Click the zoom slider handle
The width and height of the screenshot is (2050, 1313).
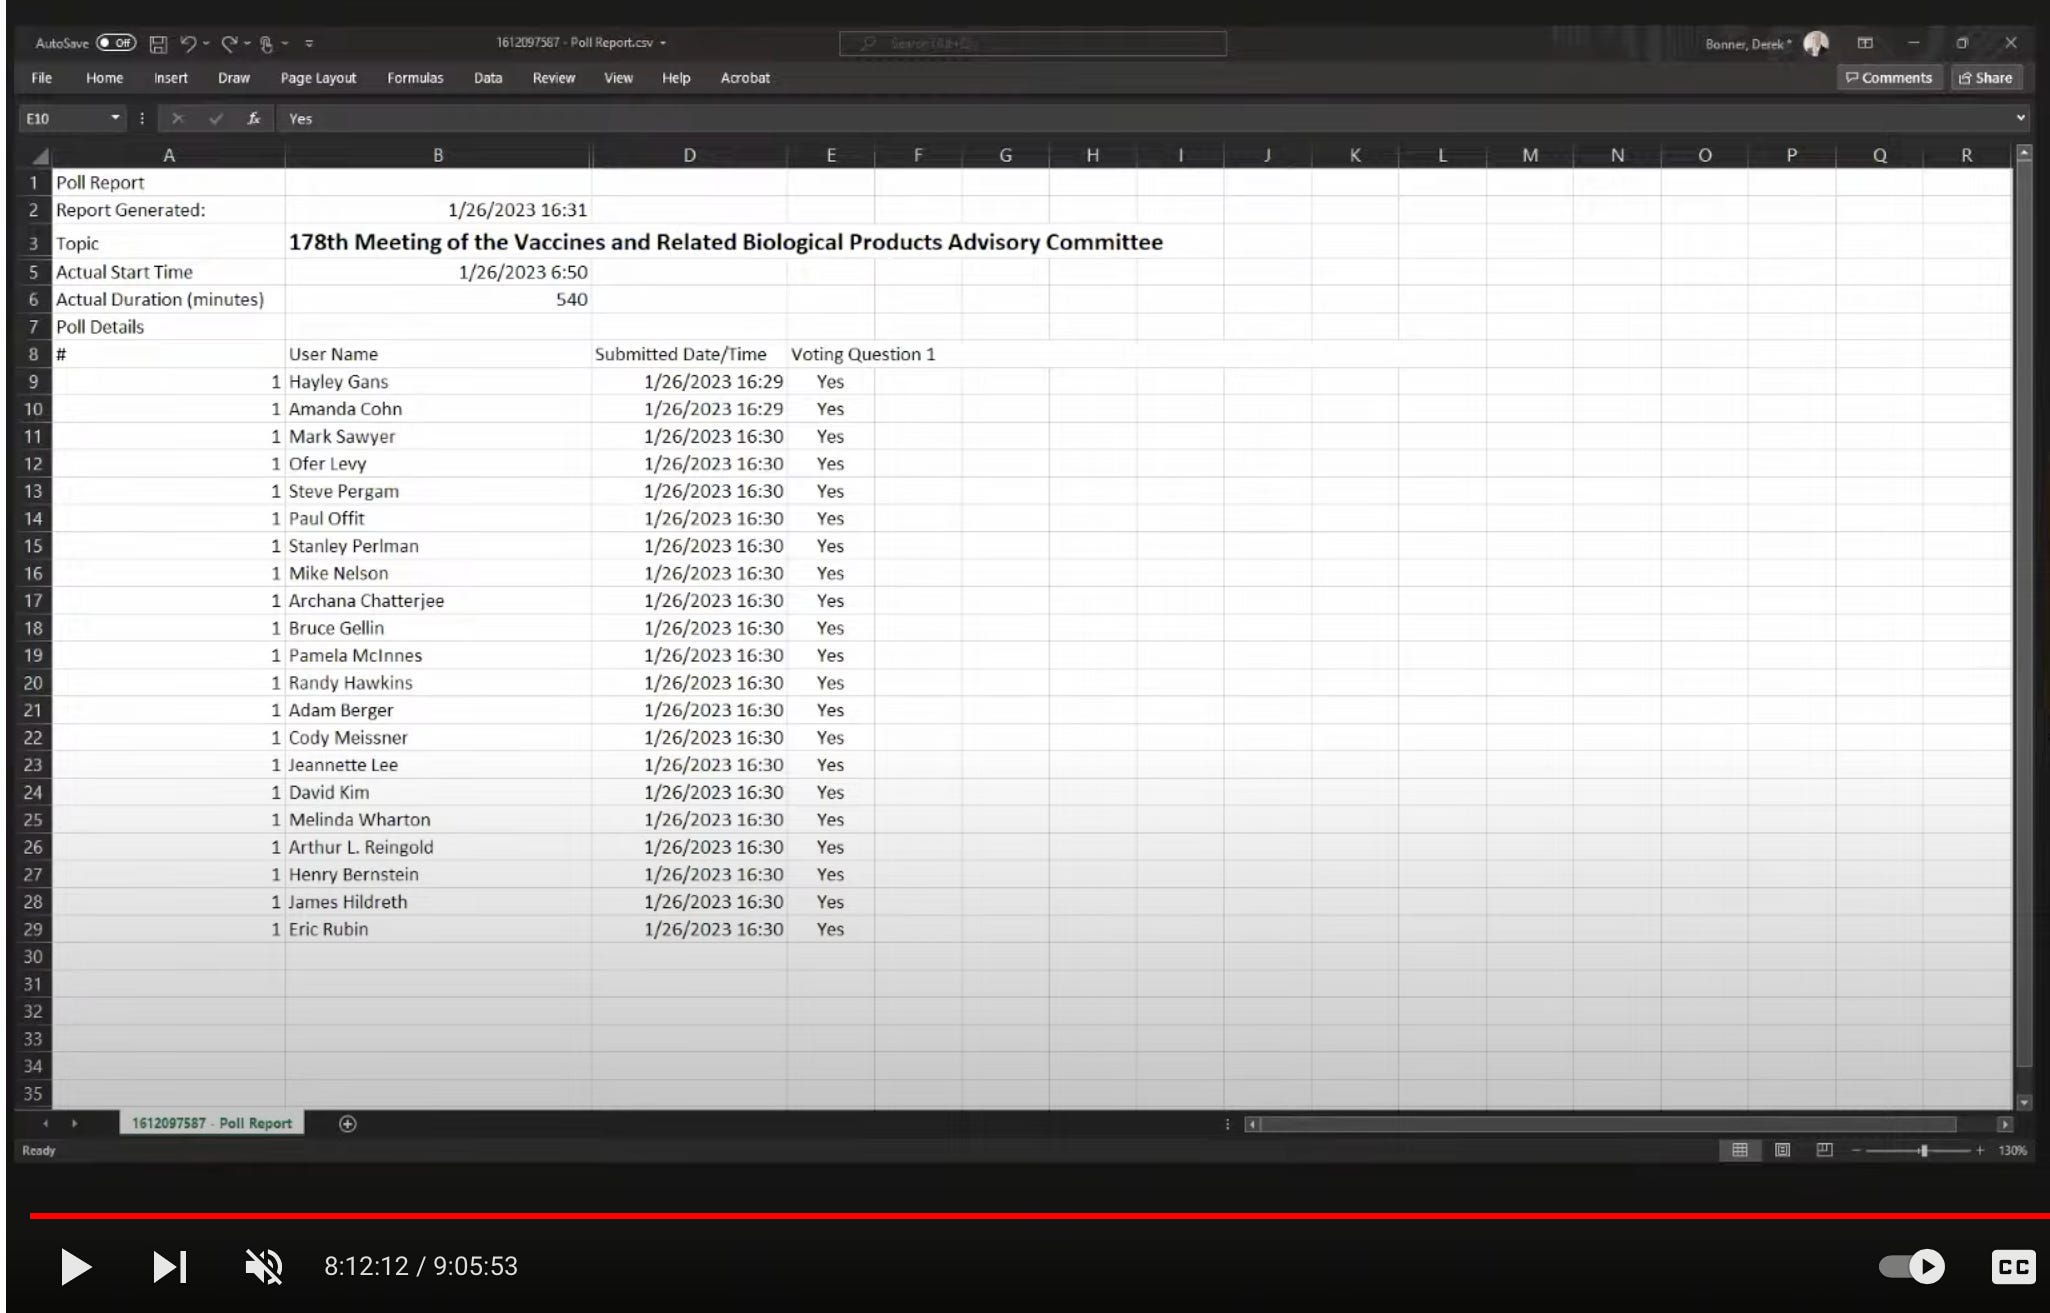pyautogui.click(x=1923, y=1150)
